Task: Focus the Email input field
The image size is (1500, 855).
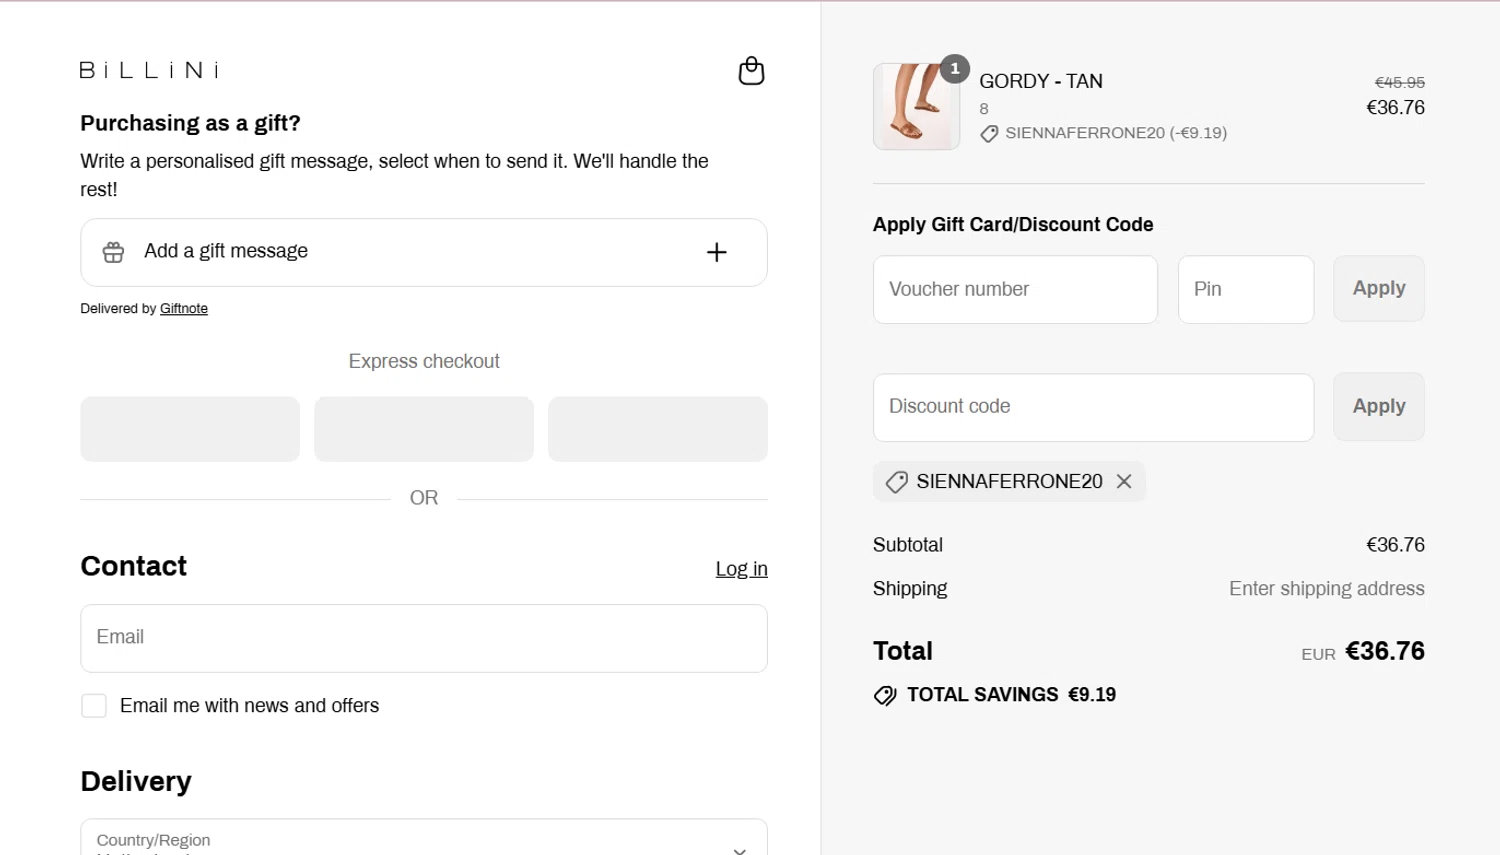Action: (424, 638)
